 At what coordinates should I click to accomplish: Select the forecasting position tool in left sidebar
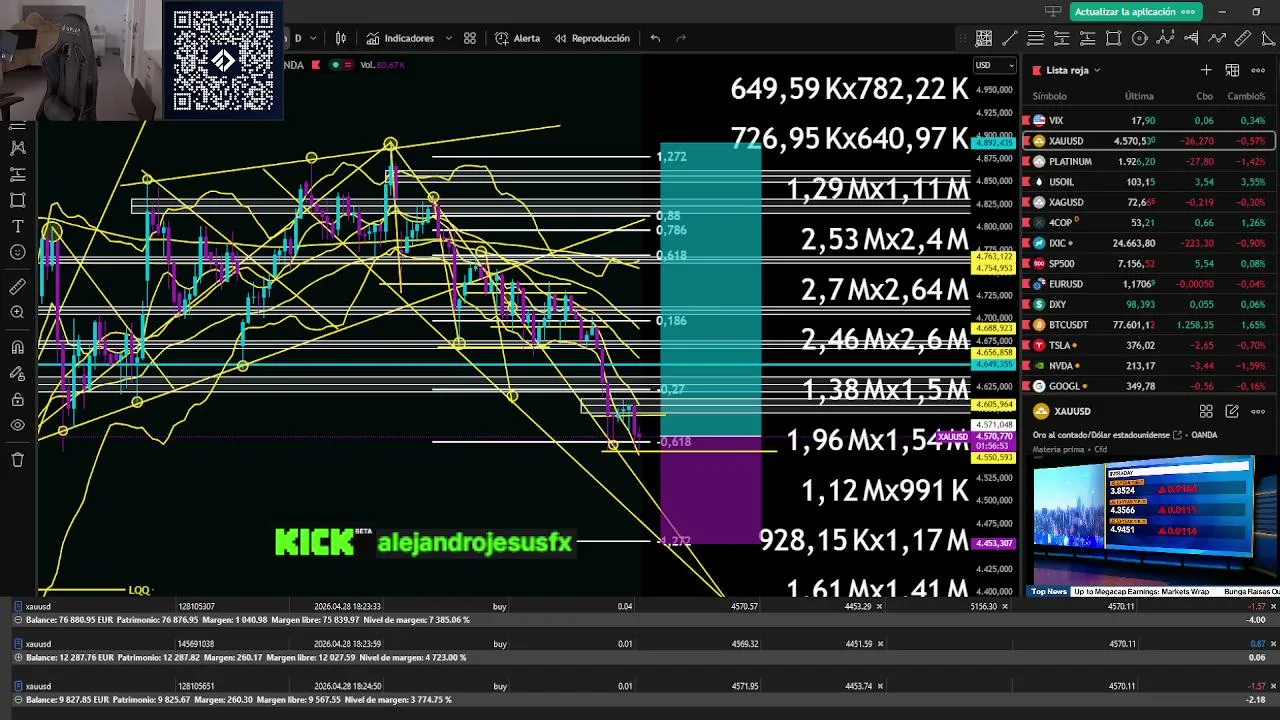[17, 173]
